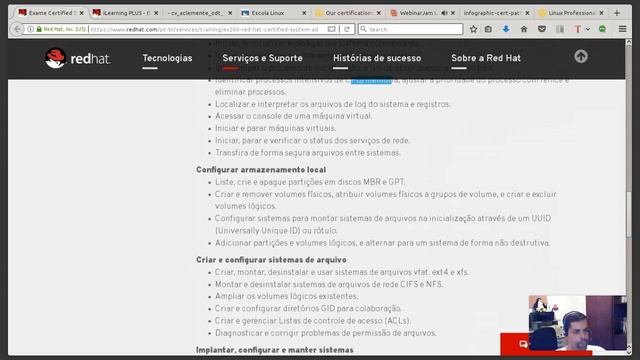Click 'Criar e configurar diretórios GID' item
Screen dimensions: 640x360
tap(308, 309)
